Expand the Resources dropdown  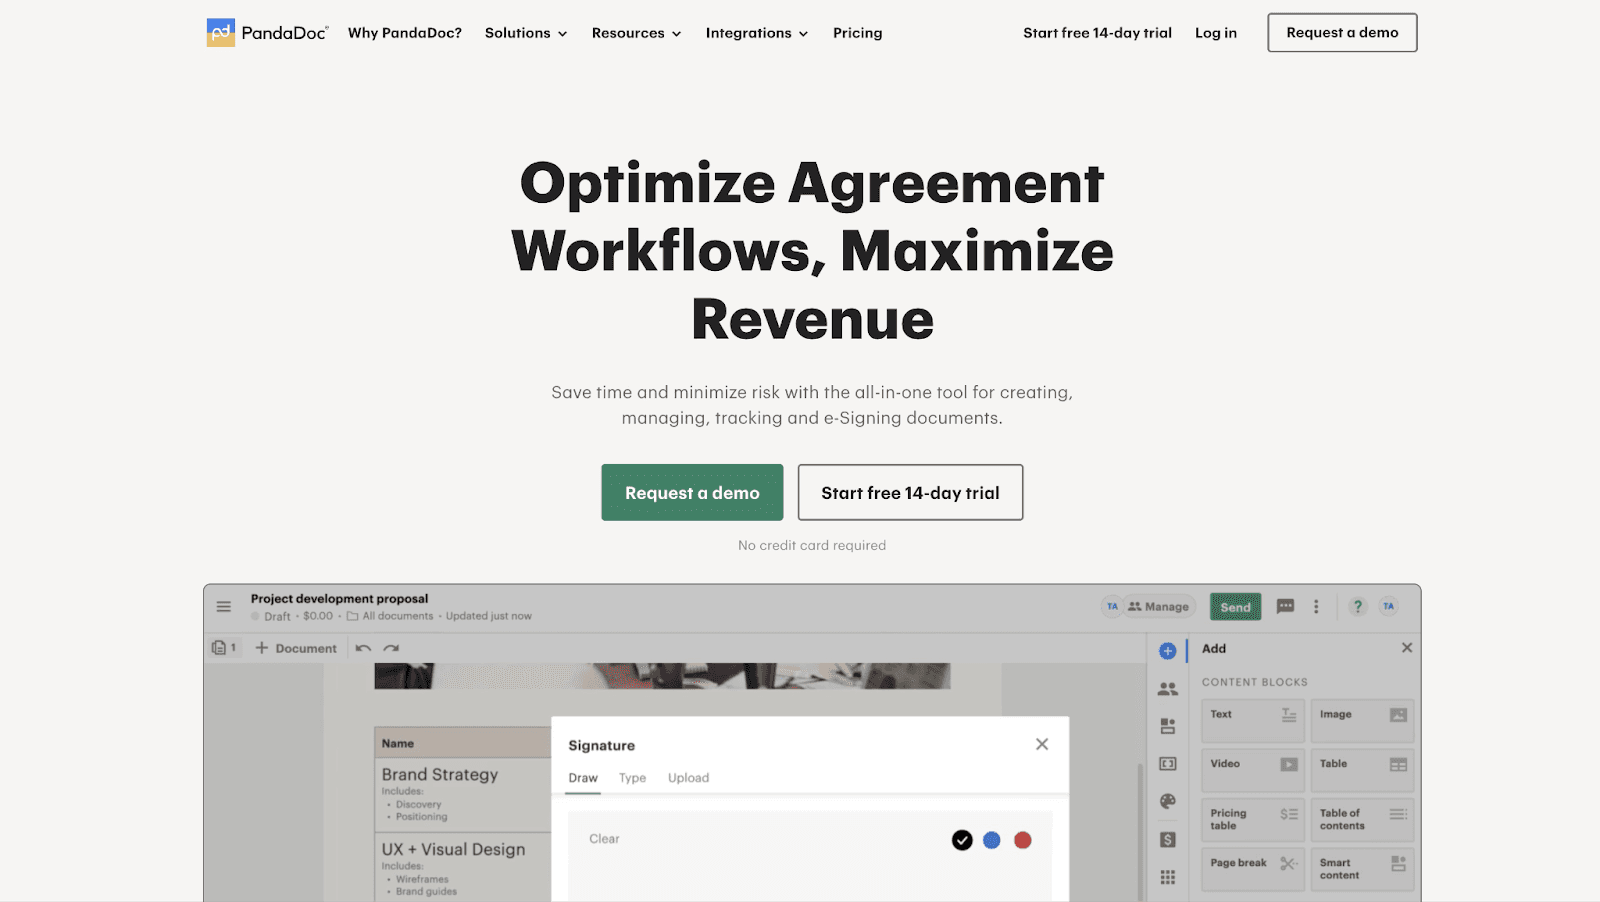click(x=636, y=33)
